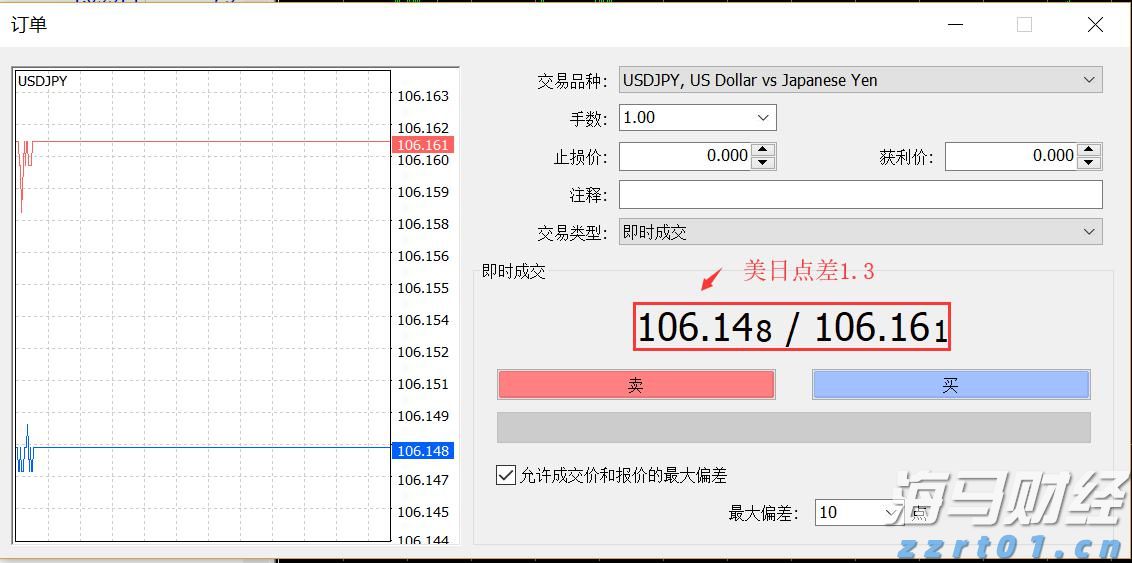Click the USDJPY label on the tick chart
This screenshot has width=1132, height=563.
[x=43, y=81]
